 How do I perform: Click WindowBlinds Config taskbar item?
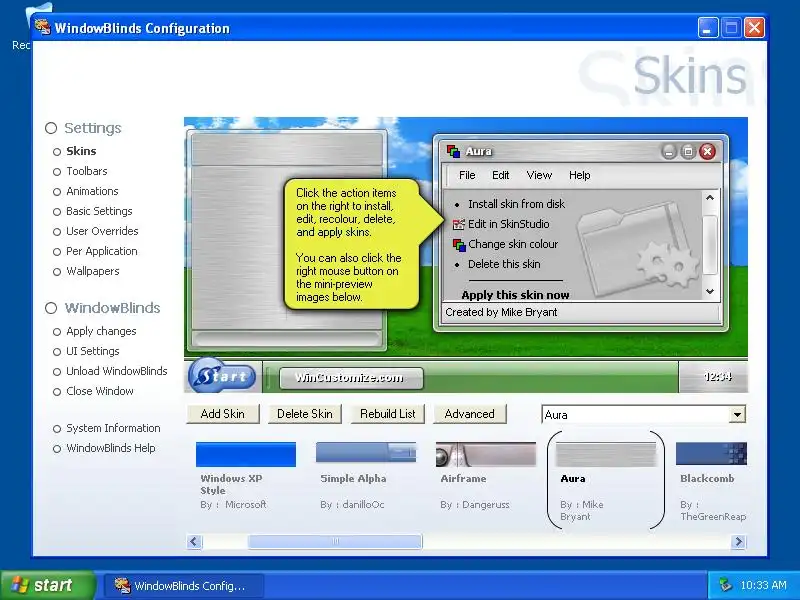[x=184, y=585]
